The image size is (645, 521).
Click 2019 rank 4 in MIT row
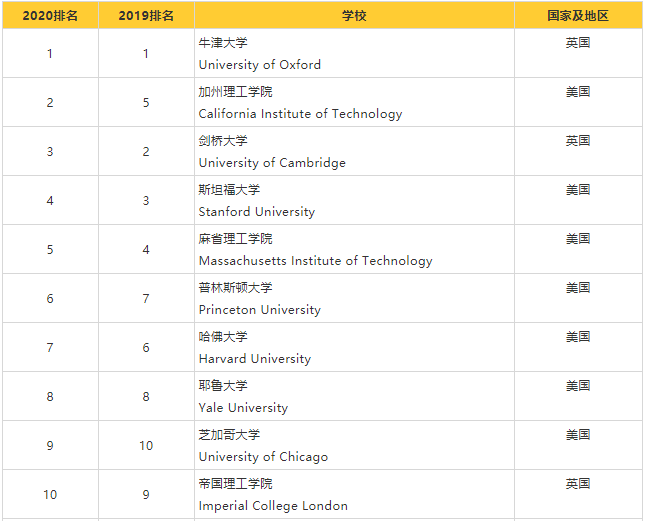(x=146, y=250)
